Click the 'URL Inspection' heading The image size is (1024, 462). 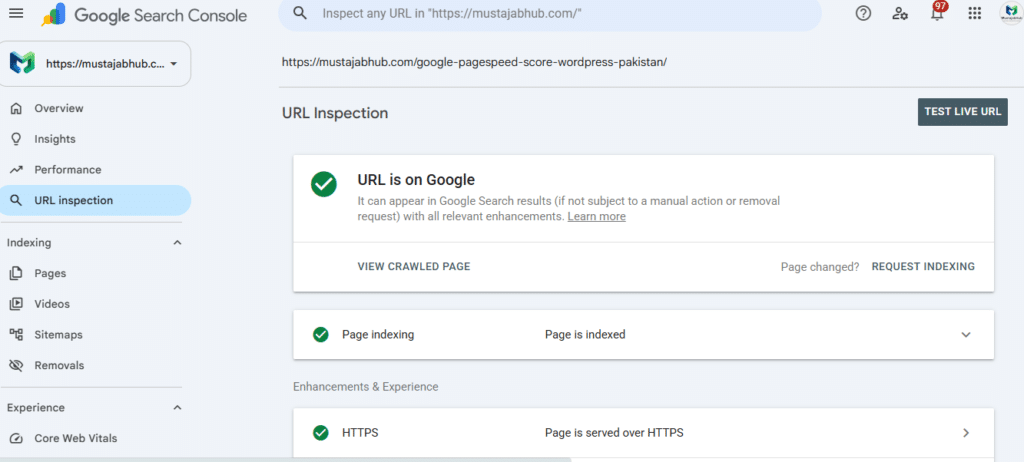pyautogui.click(x=335, y=113)
